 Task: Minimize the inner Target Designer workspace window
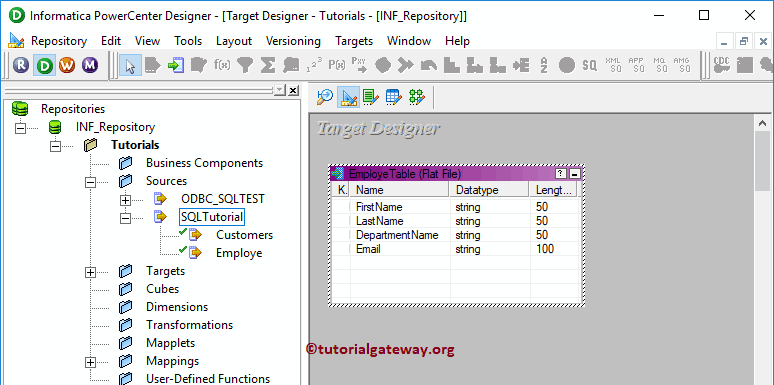(x=724, y=42)
